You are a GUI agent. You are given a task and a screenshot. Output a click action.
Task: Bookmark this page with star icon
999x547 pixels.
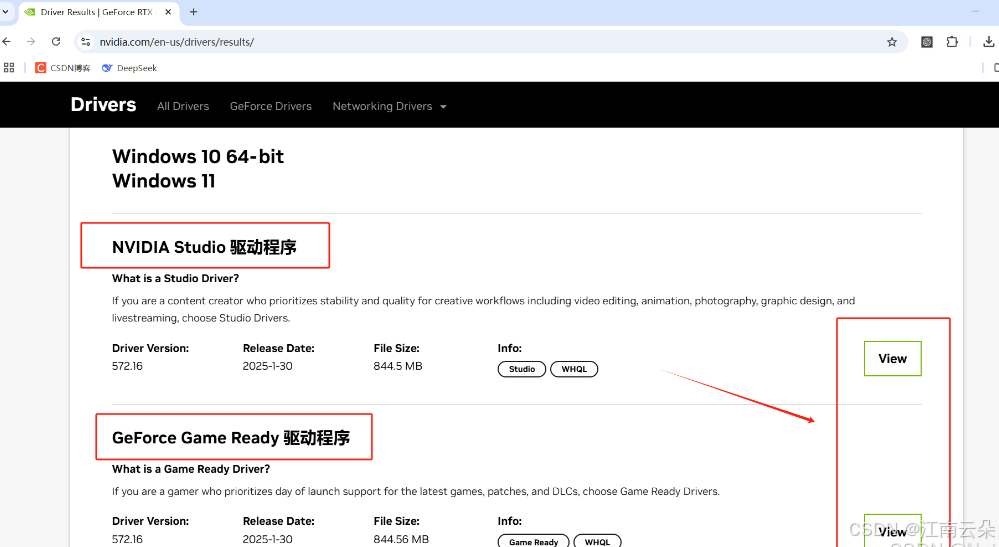[x=892, y=42]
